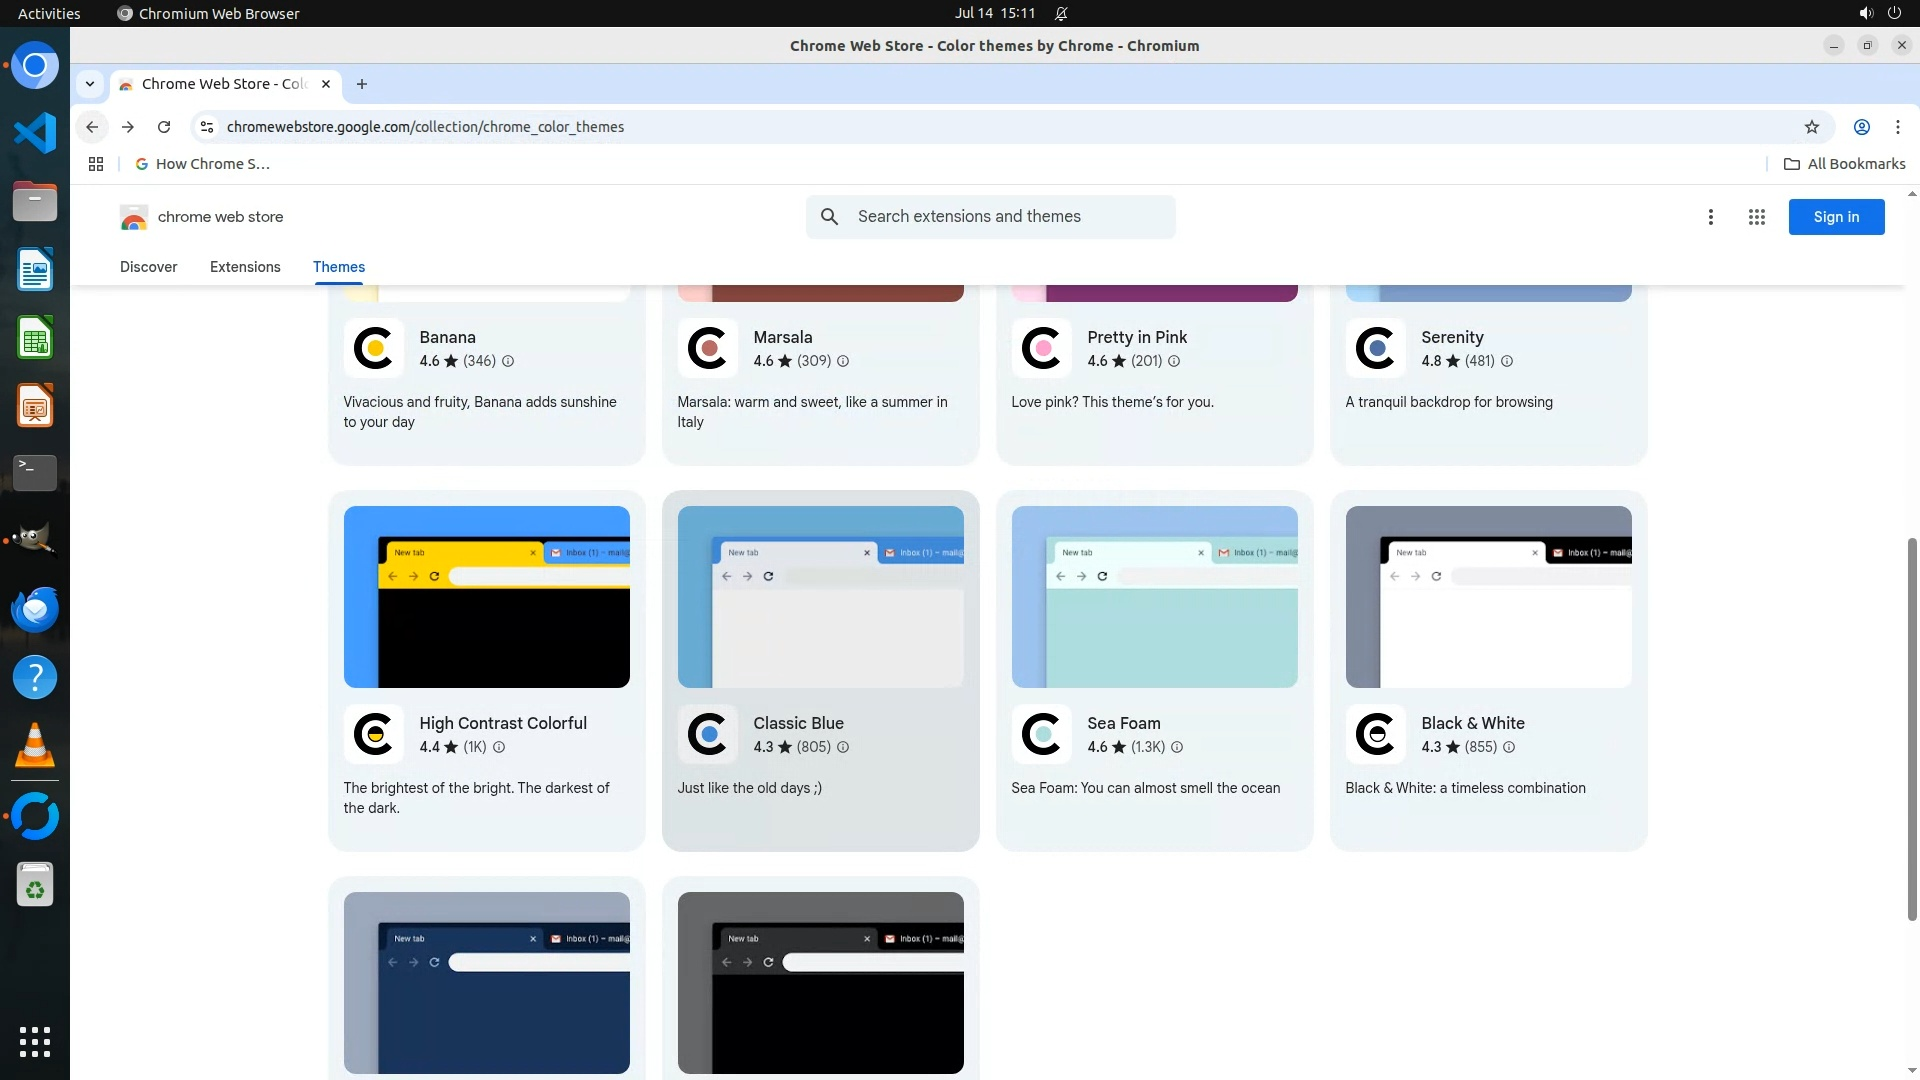Viewport: 1920px width, 1080px height.
Task: Open web store more options menu
Action: click(1710, 217)
